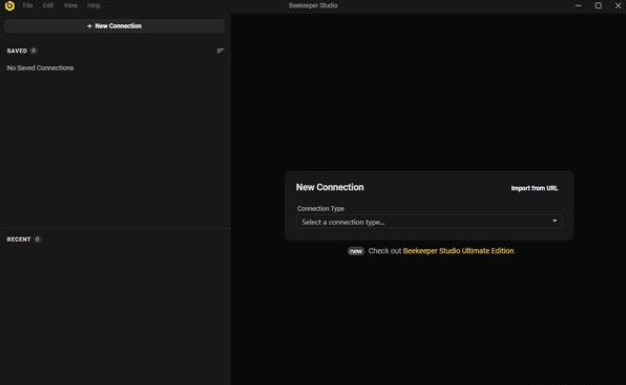Click the Beekeeper Studio logo icon
This screenshot has width=626, height=385.
pyautogui.click(x=10, y=6)
